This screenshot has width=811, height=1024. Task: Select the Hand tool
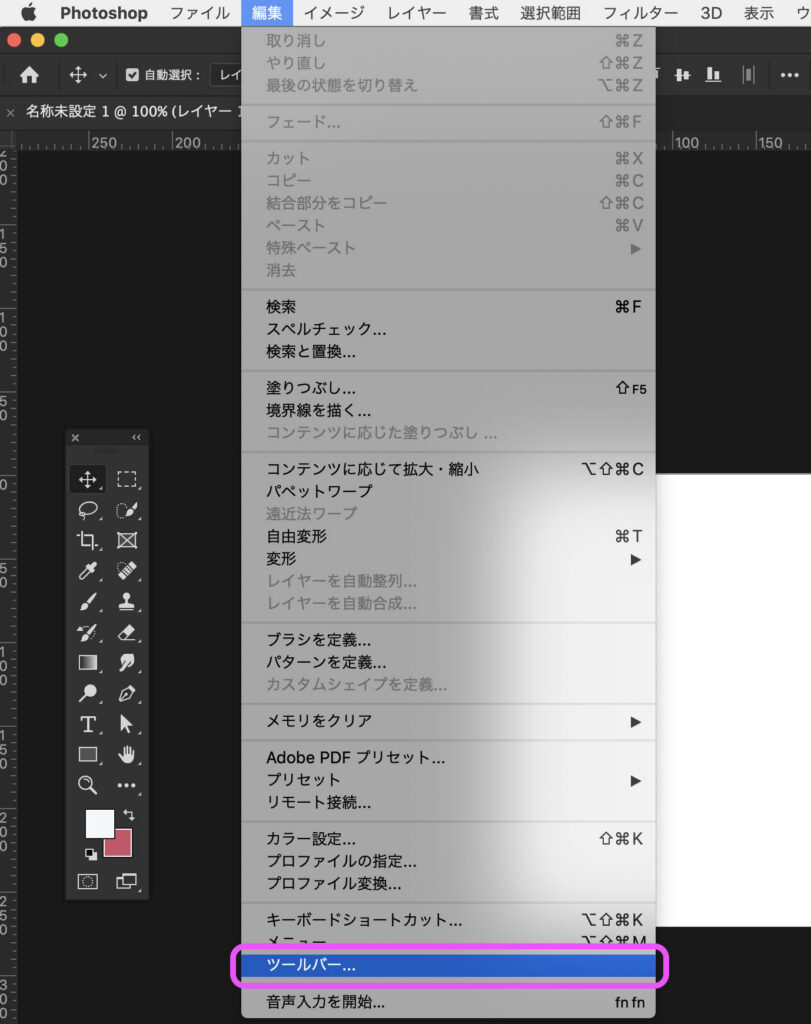126,754
